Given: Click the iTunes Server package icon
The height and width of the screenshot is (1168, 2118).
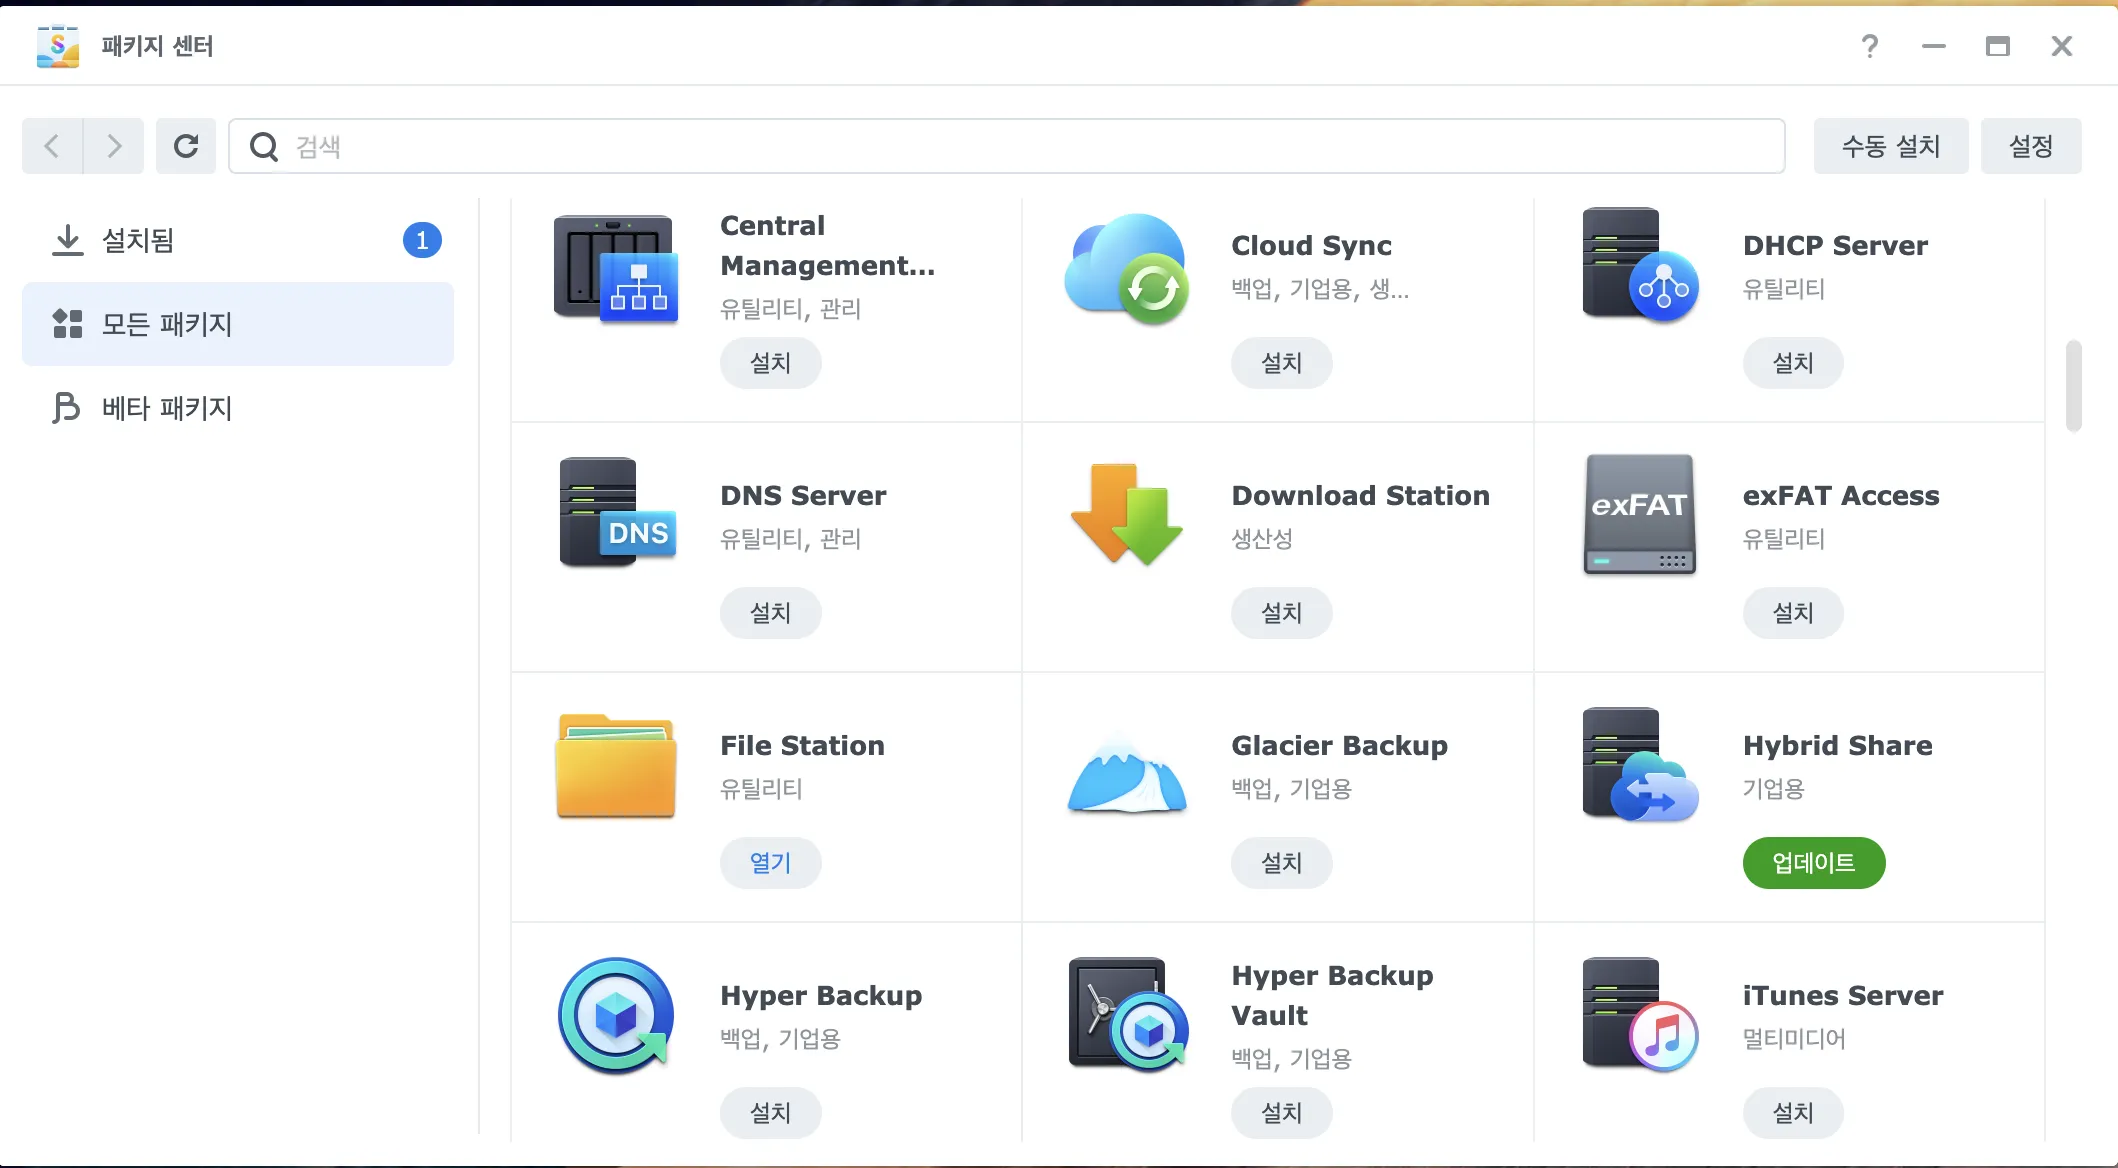Looking at the screenshot, I should pyautogui.click(x=1640, y=1015).
